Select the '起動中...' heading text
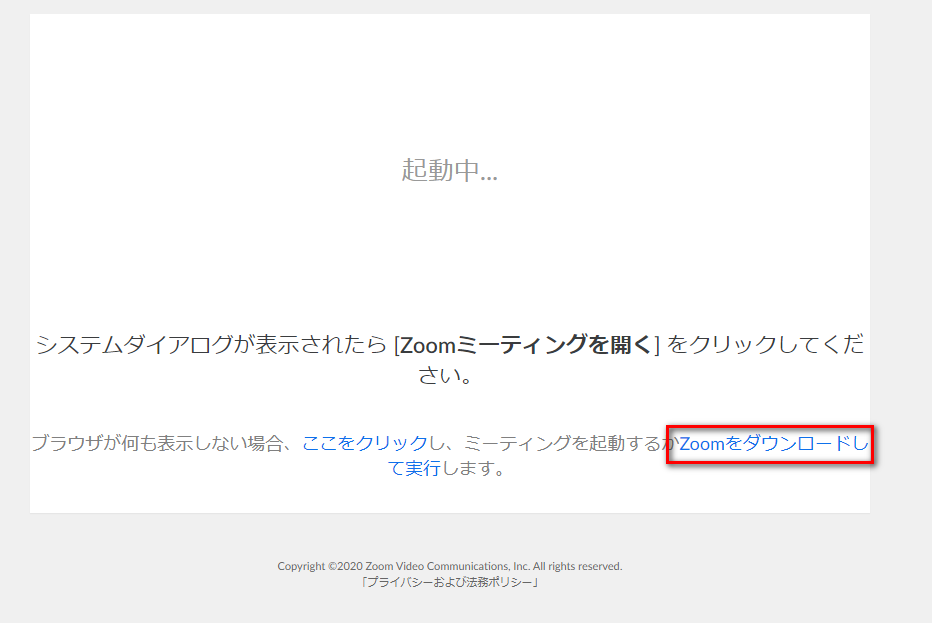The height and width of the screenshot is (623, 932). coord(449,170)
